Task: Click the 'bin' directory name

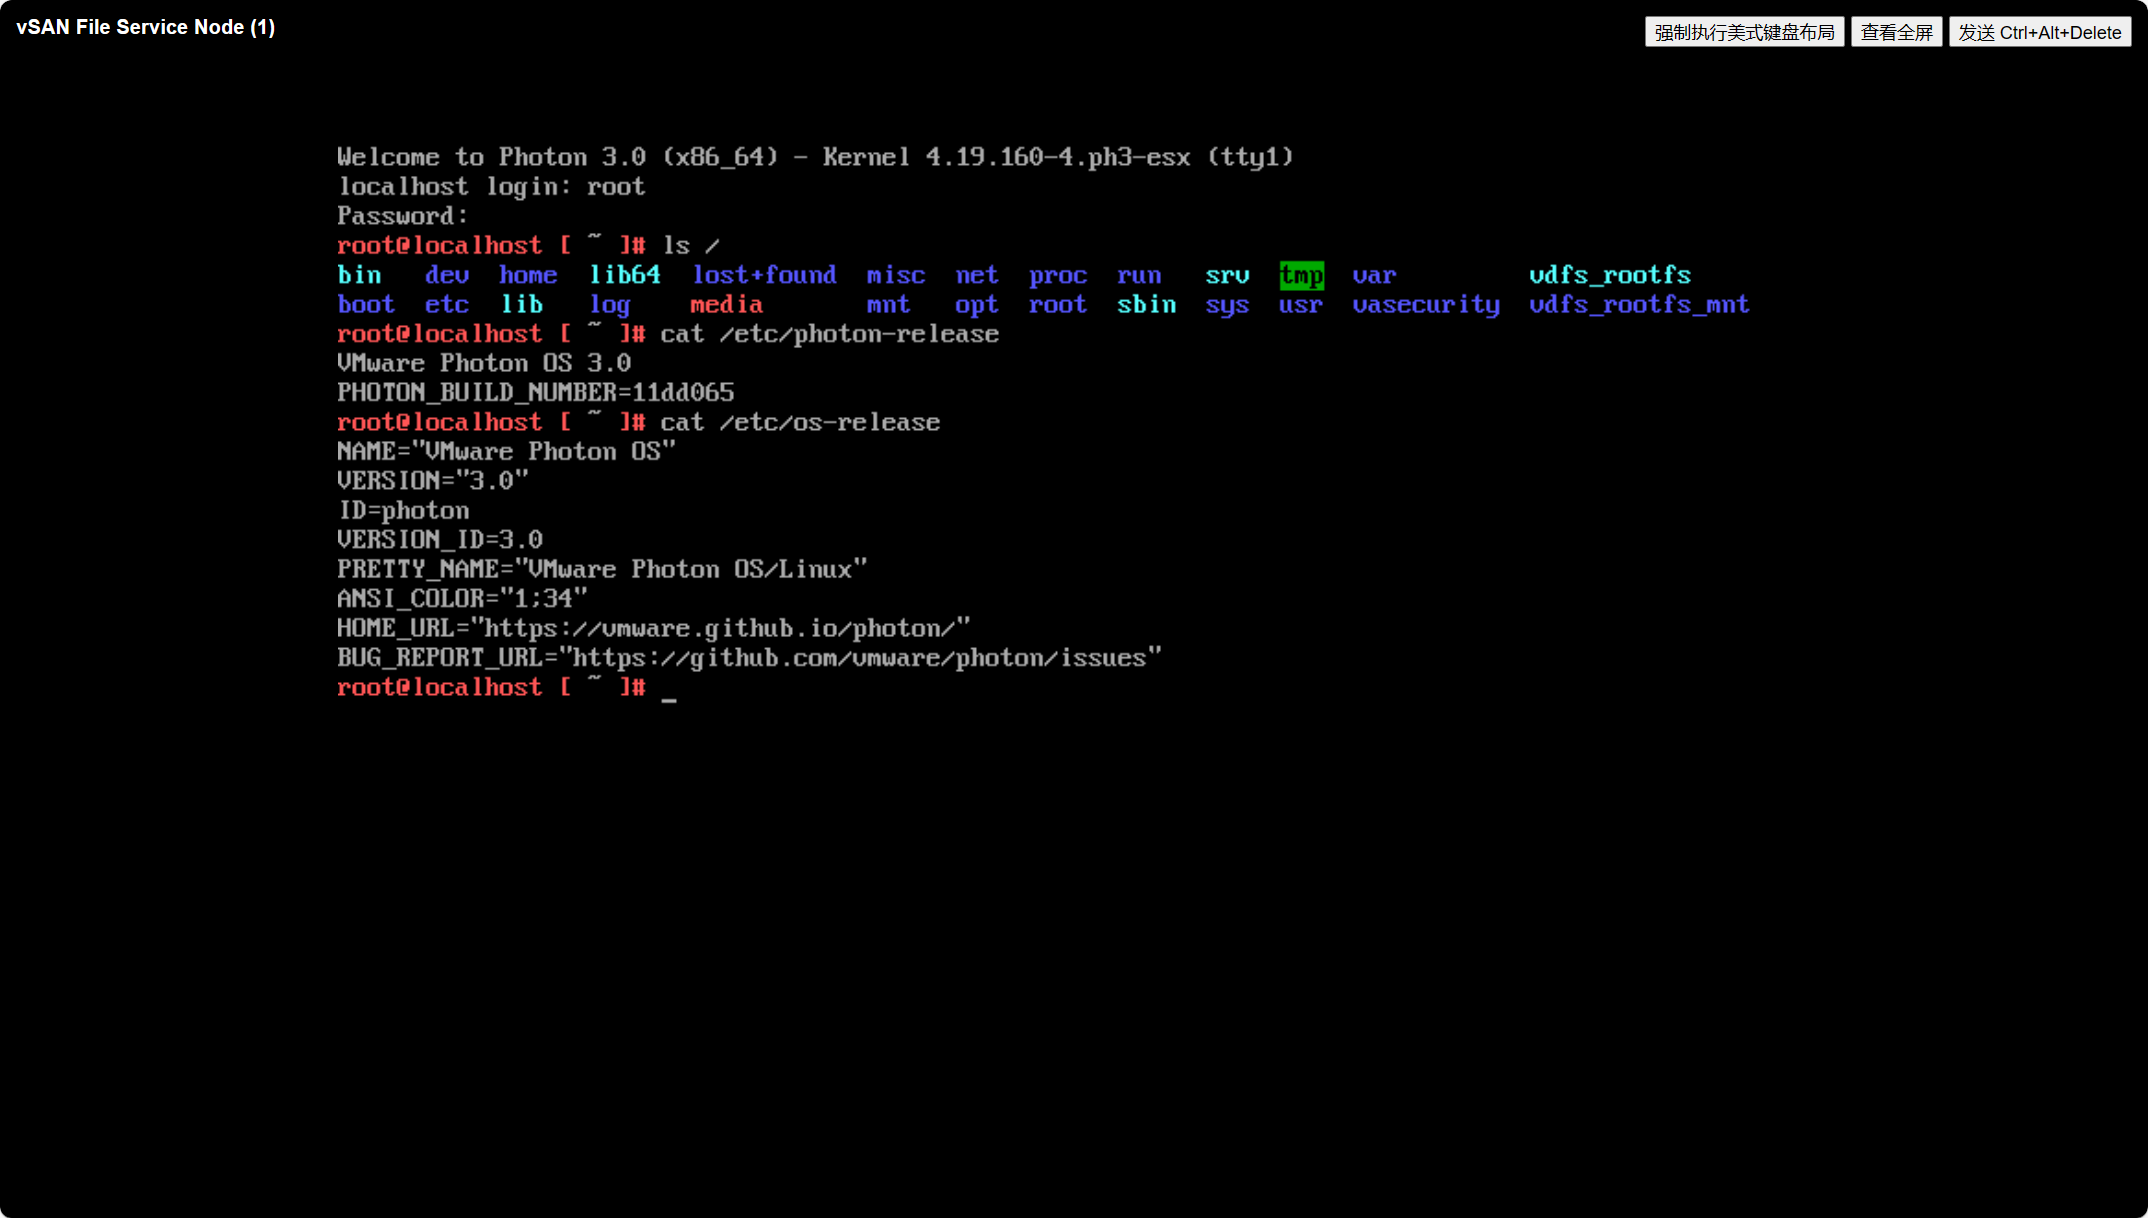Action: (x=359, y=275)
